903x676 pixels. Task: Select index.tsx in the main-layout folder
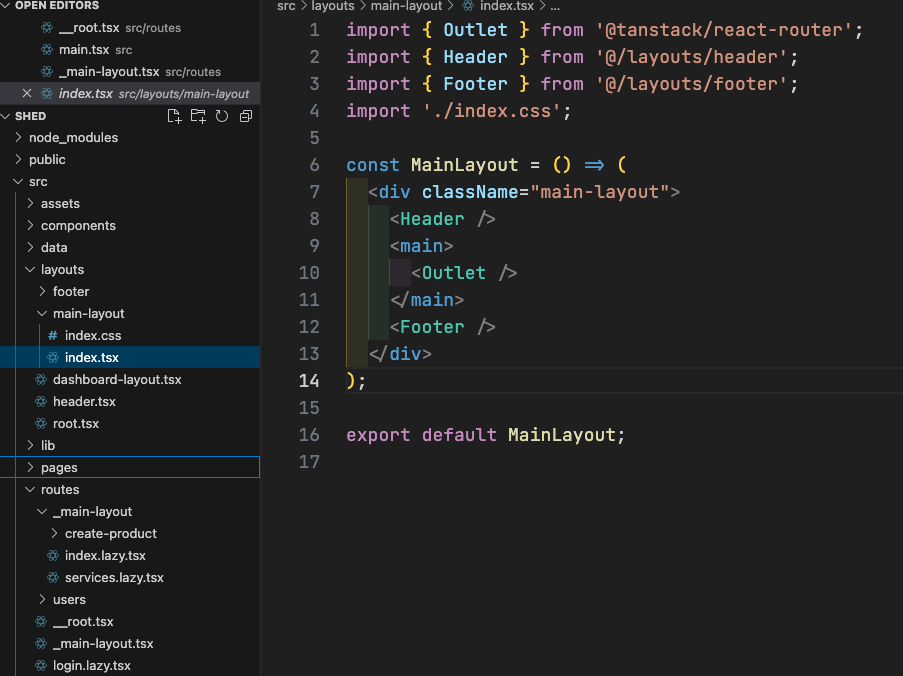point(130,357)
